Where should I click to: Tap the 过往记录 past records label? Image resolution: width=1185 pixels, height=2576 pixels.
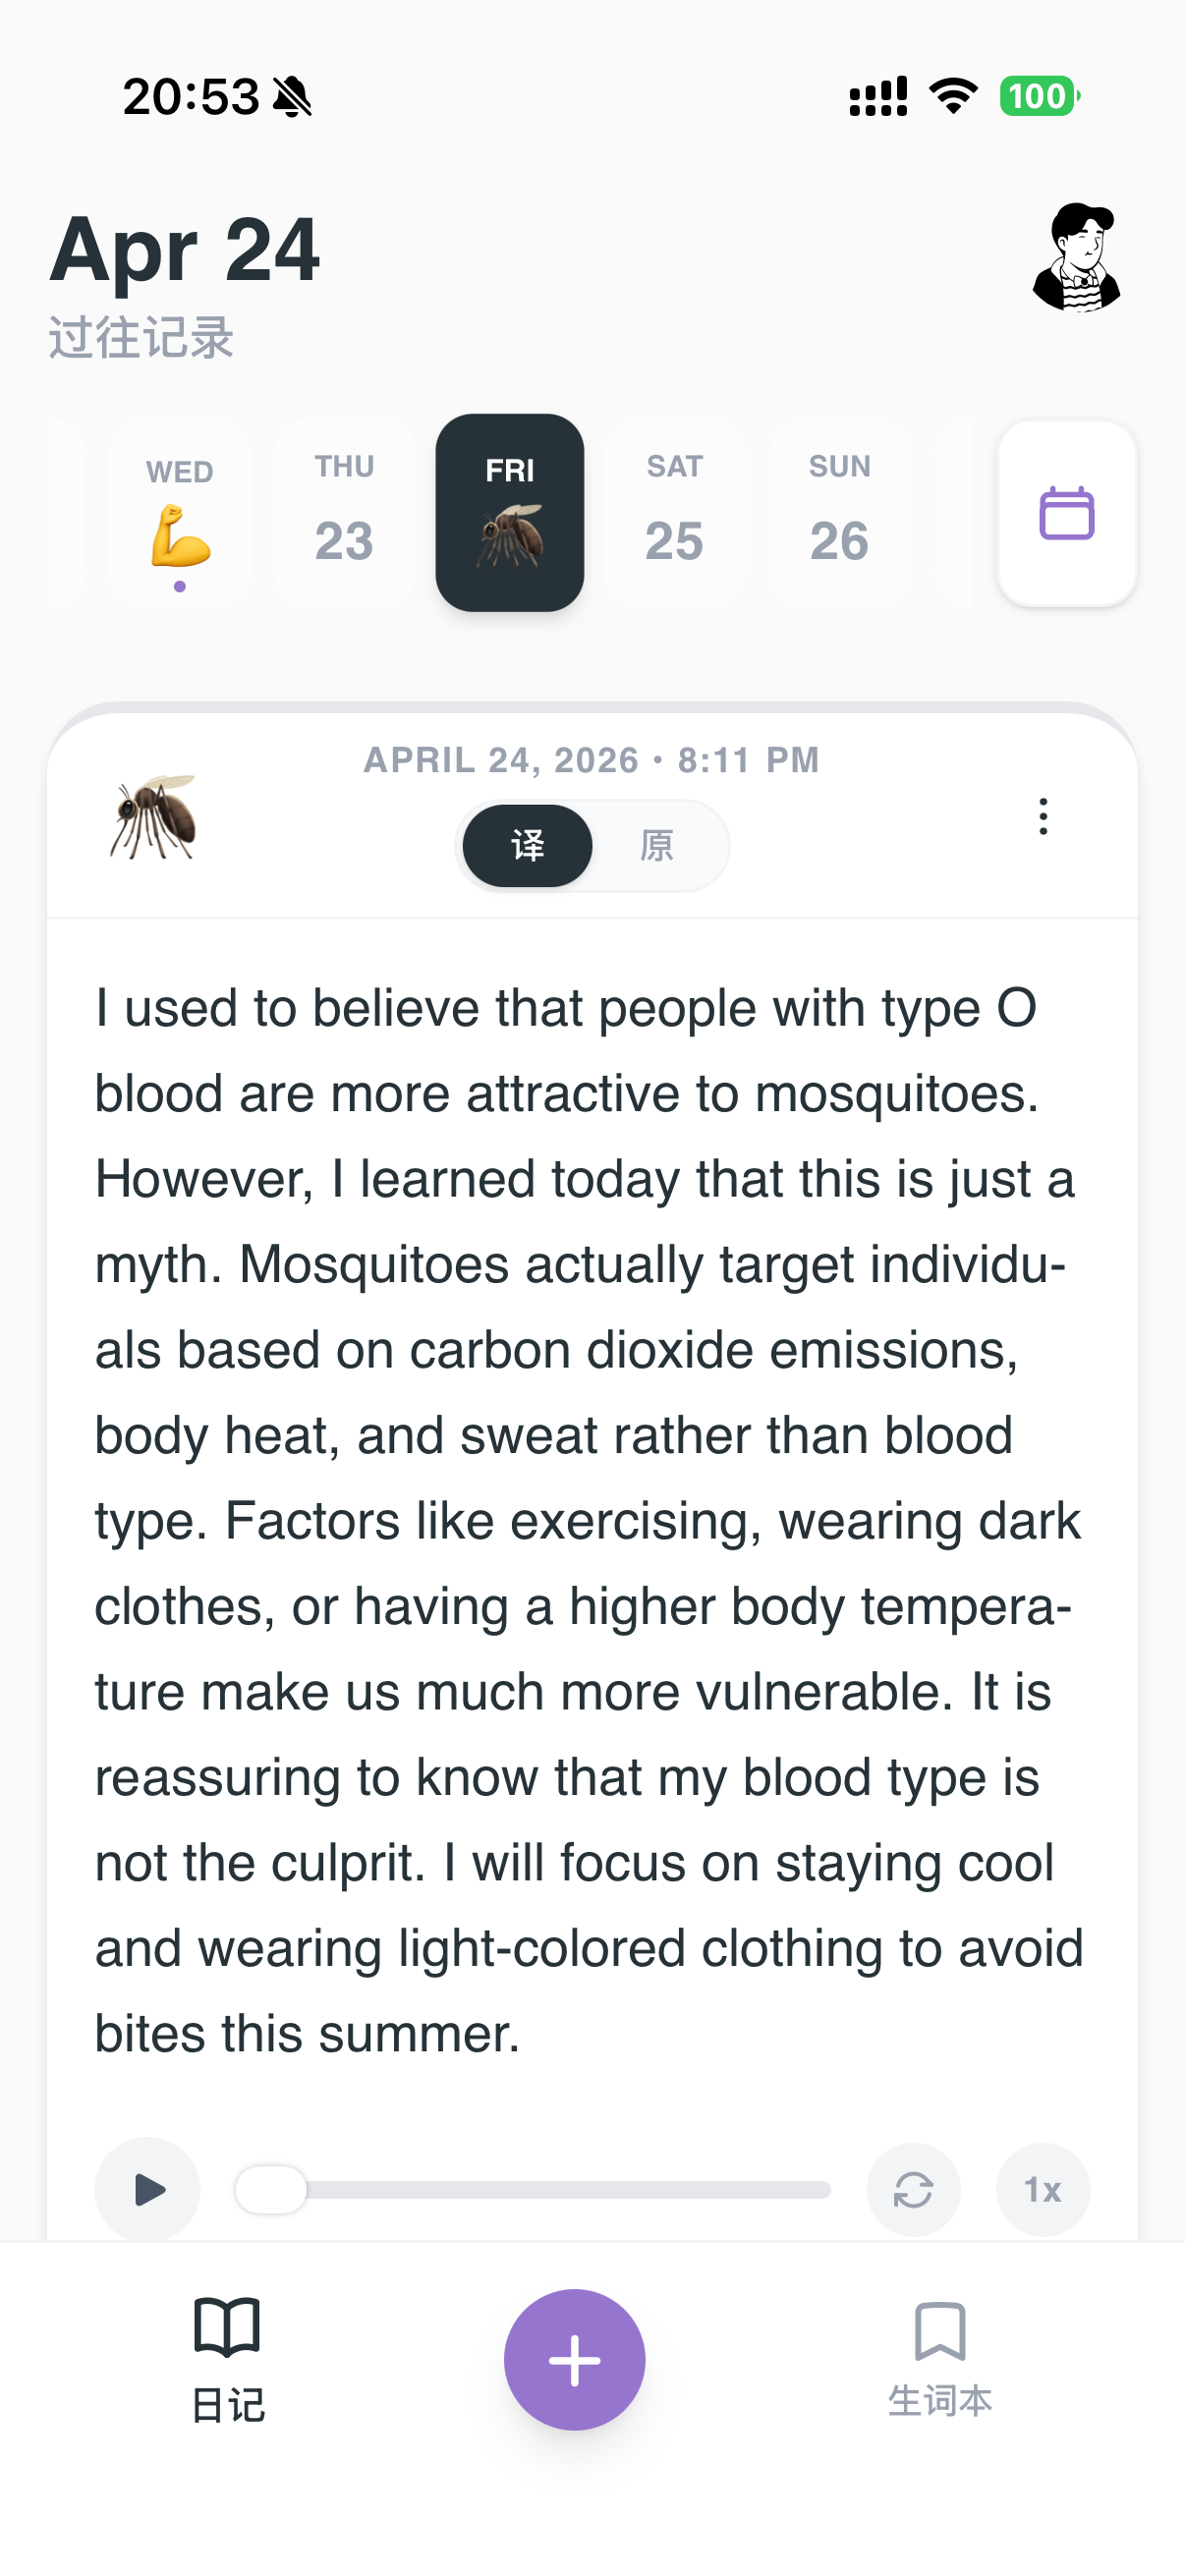(x=141, y=337)
